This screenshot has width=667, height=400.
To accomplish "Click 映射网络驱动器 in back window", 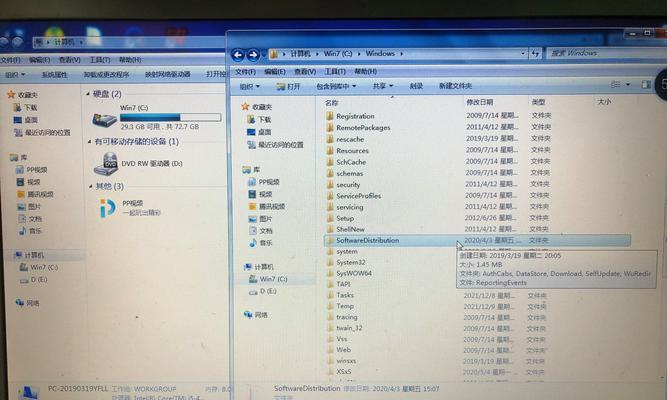I will coord(168,74).
